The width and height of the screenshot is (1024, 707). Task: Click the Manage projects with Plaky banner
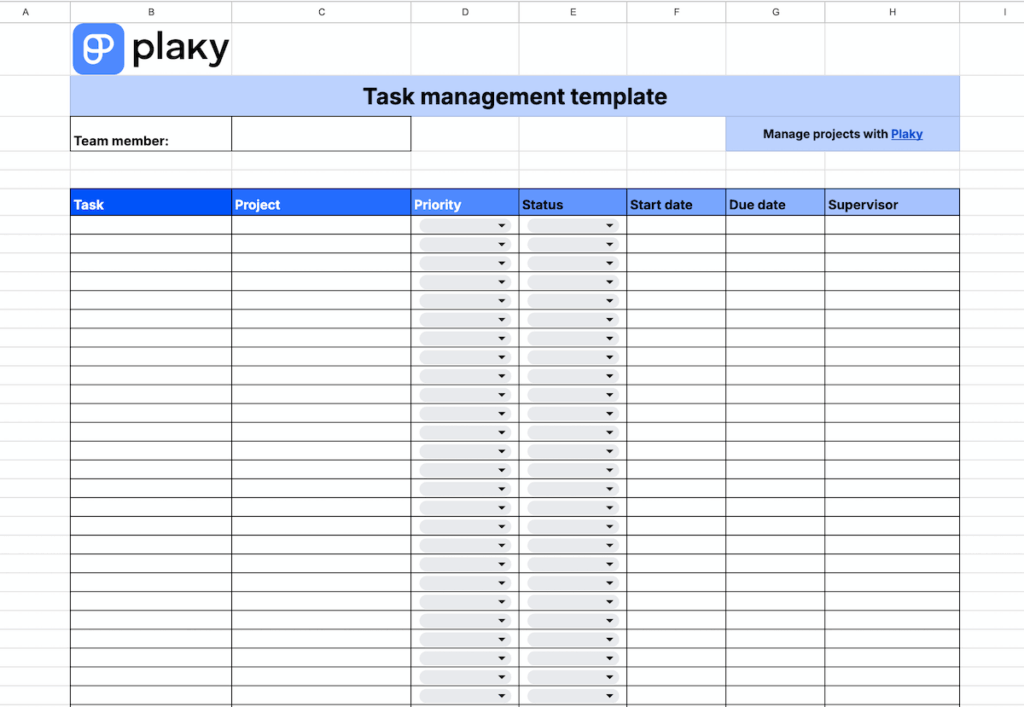pyautogui.click(x=843, y=133)
